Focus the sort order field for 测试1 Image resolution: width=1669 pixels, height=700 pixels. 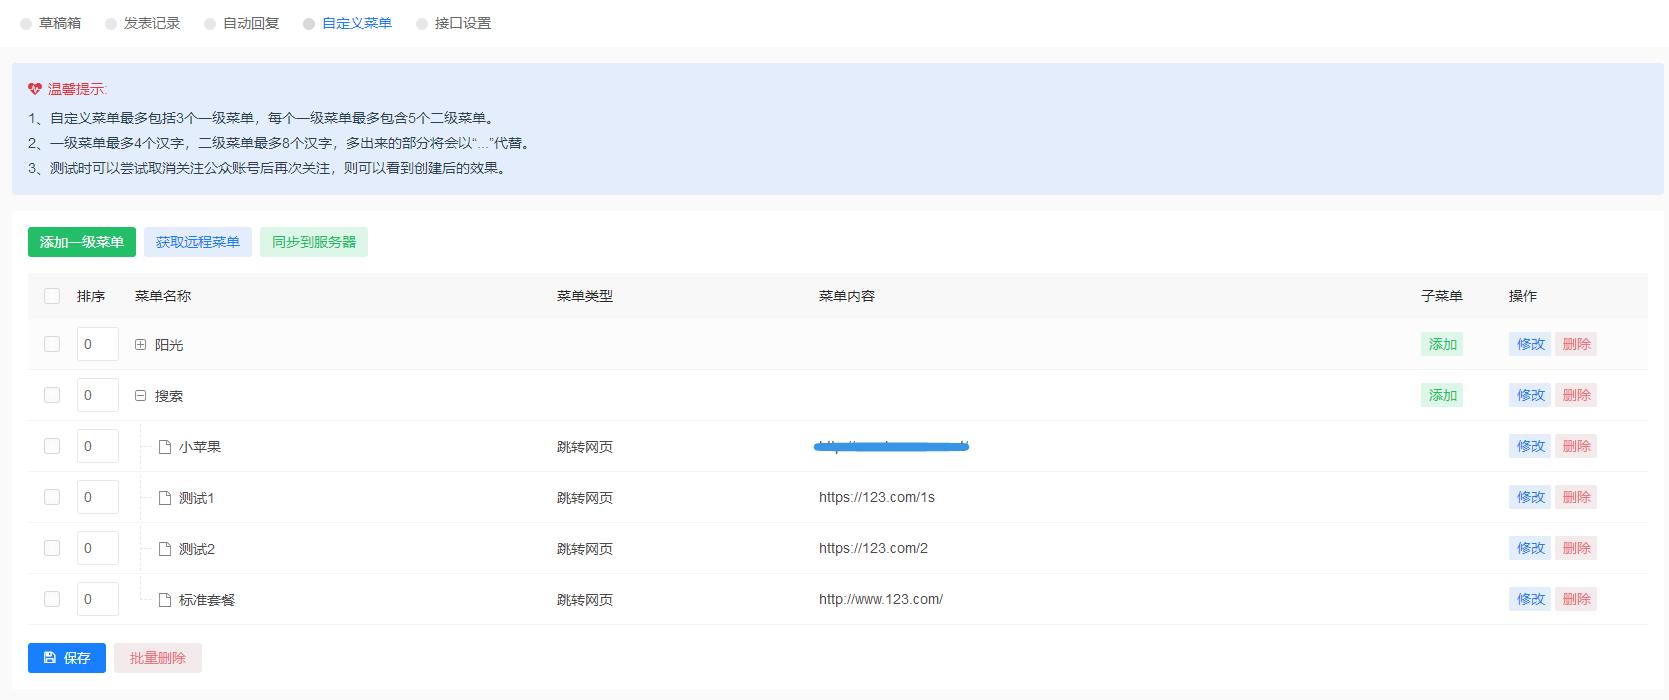[x=98, y=497]
